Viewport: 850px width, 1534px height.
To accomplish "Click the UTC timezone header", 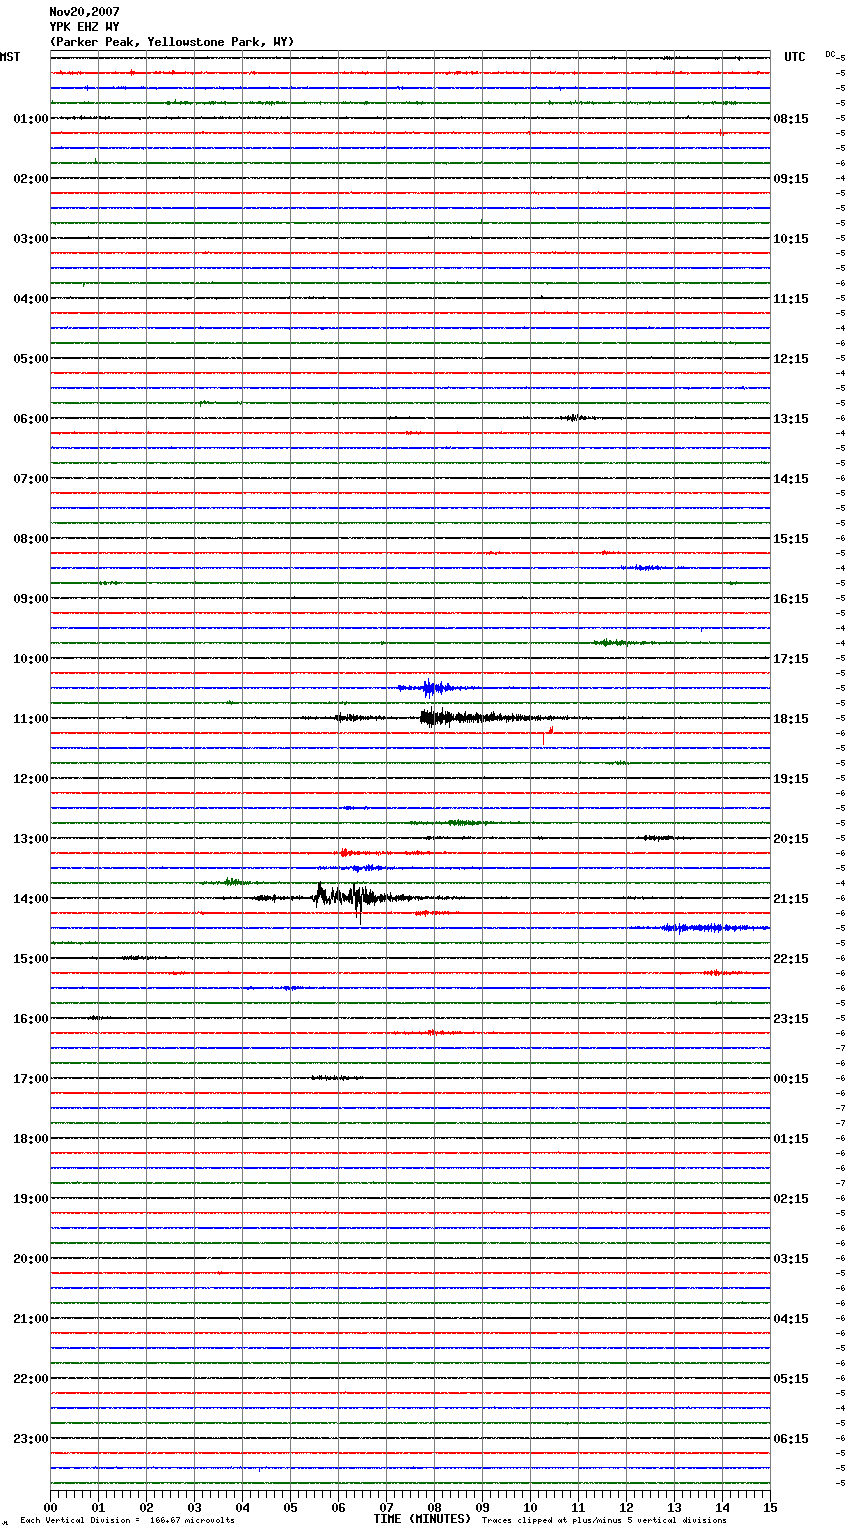I will [x=795, y=57].
